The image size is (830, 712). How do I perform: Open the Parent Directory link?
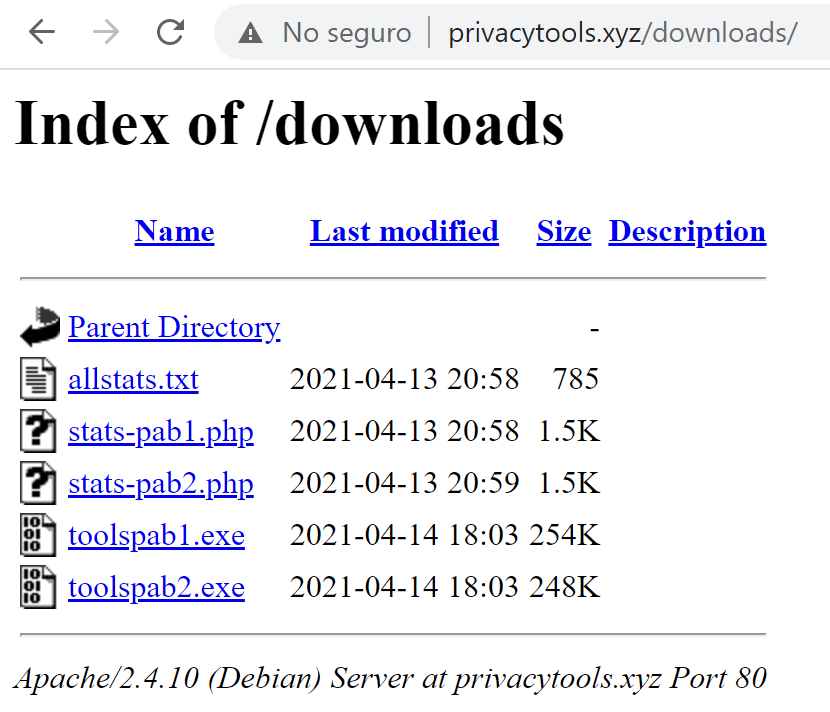(x=174, y=328)
